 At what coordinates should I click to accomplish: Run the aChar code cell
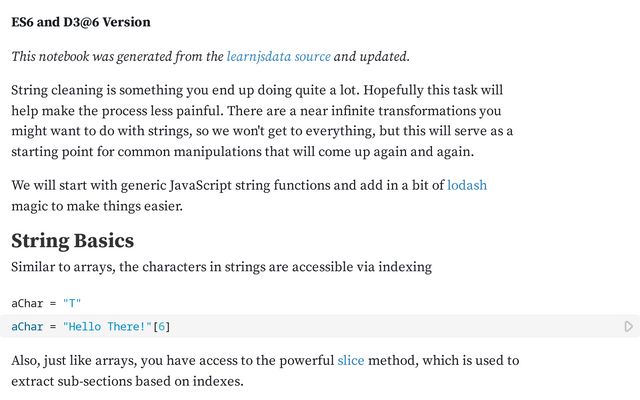[628, 327]
